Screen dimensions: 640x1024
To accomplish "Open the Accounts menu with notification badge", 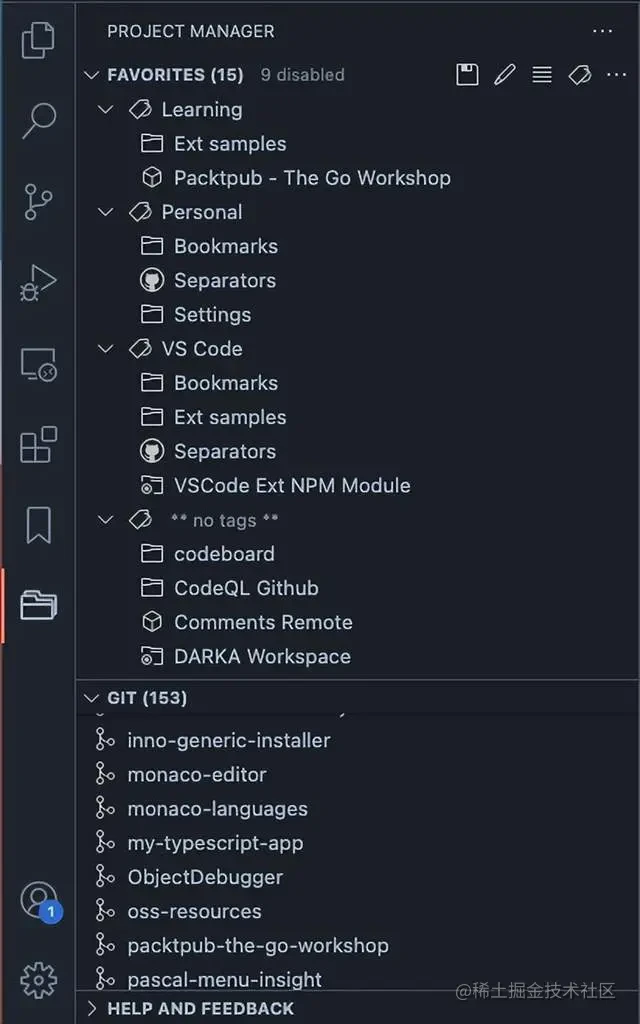I will tap(41, 902).
